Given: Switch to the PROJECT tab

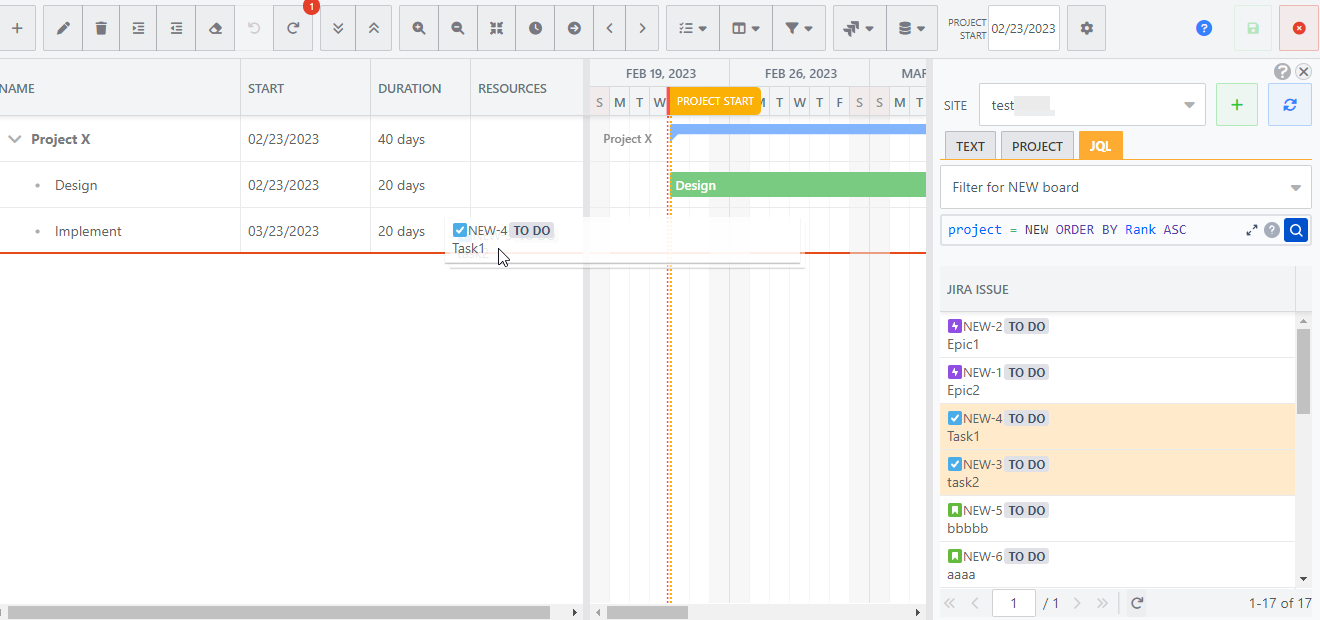Looking at the screenshot, I should [x=1037, y=146].
